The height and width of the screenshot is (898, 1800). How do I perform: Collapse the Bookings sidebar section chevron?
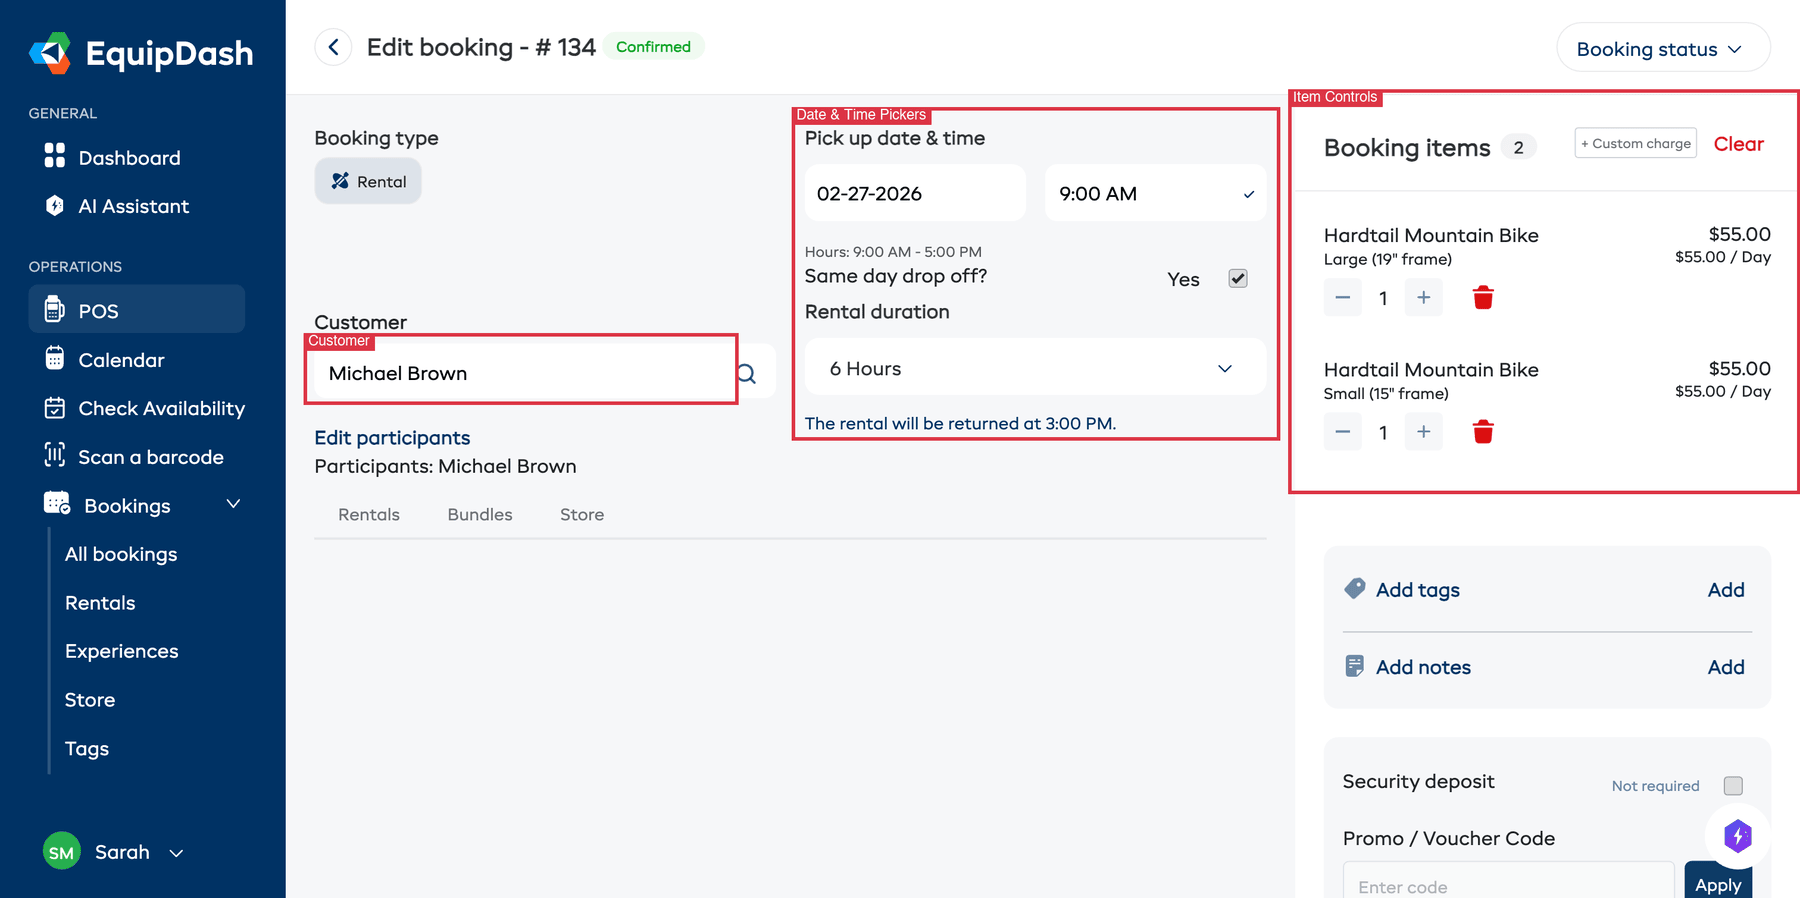pos(233,504)
